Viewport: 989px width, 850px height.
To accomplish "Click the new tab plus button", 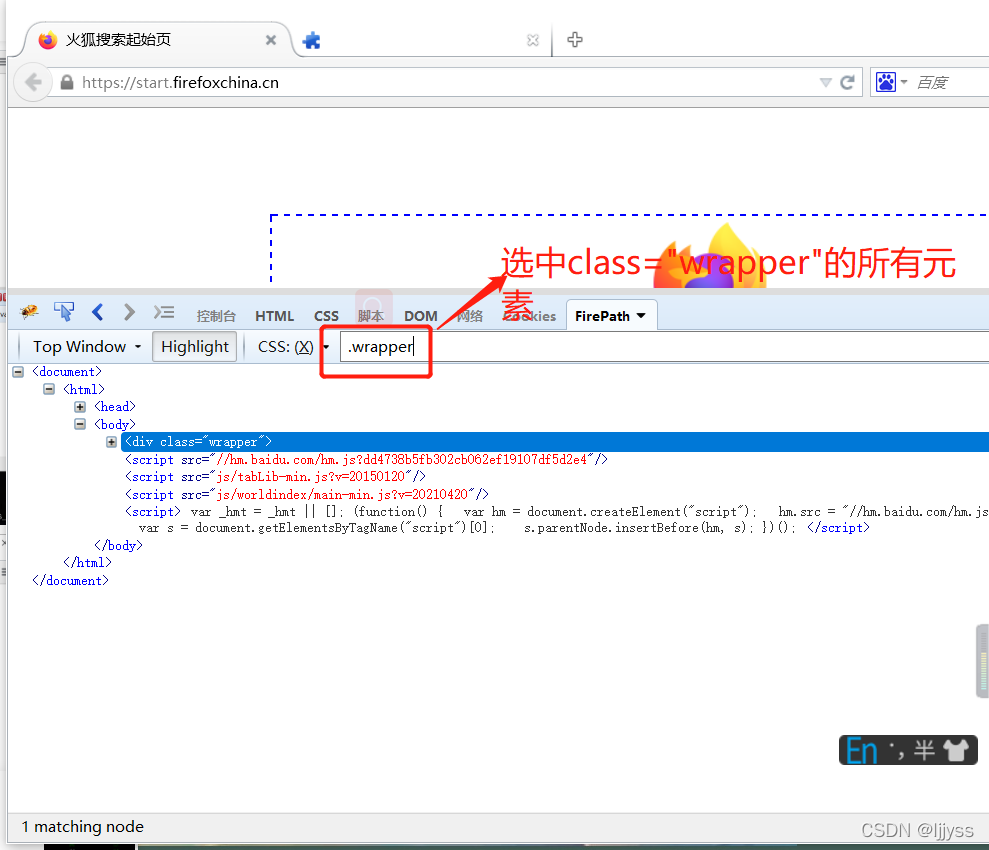I will 574,39.
